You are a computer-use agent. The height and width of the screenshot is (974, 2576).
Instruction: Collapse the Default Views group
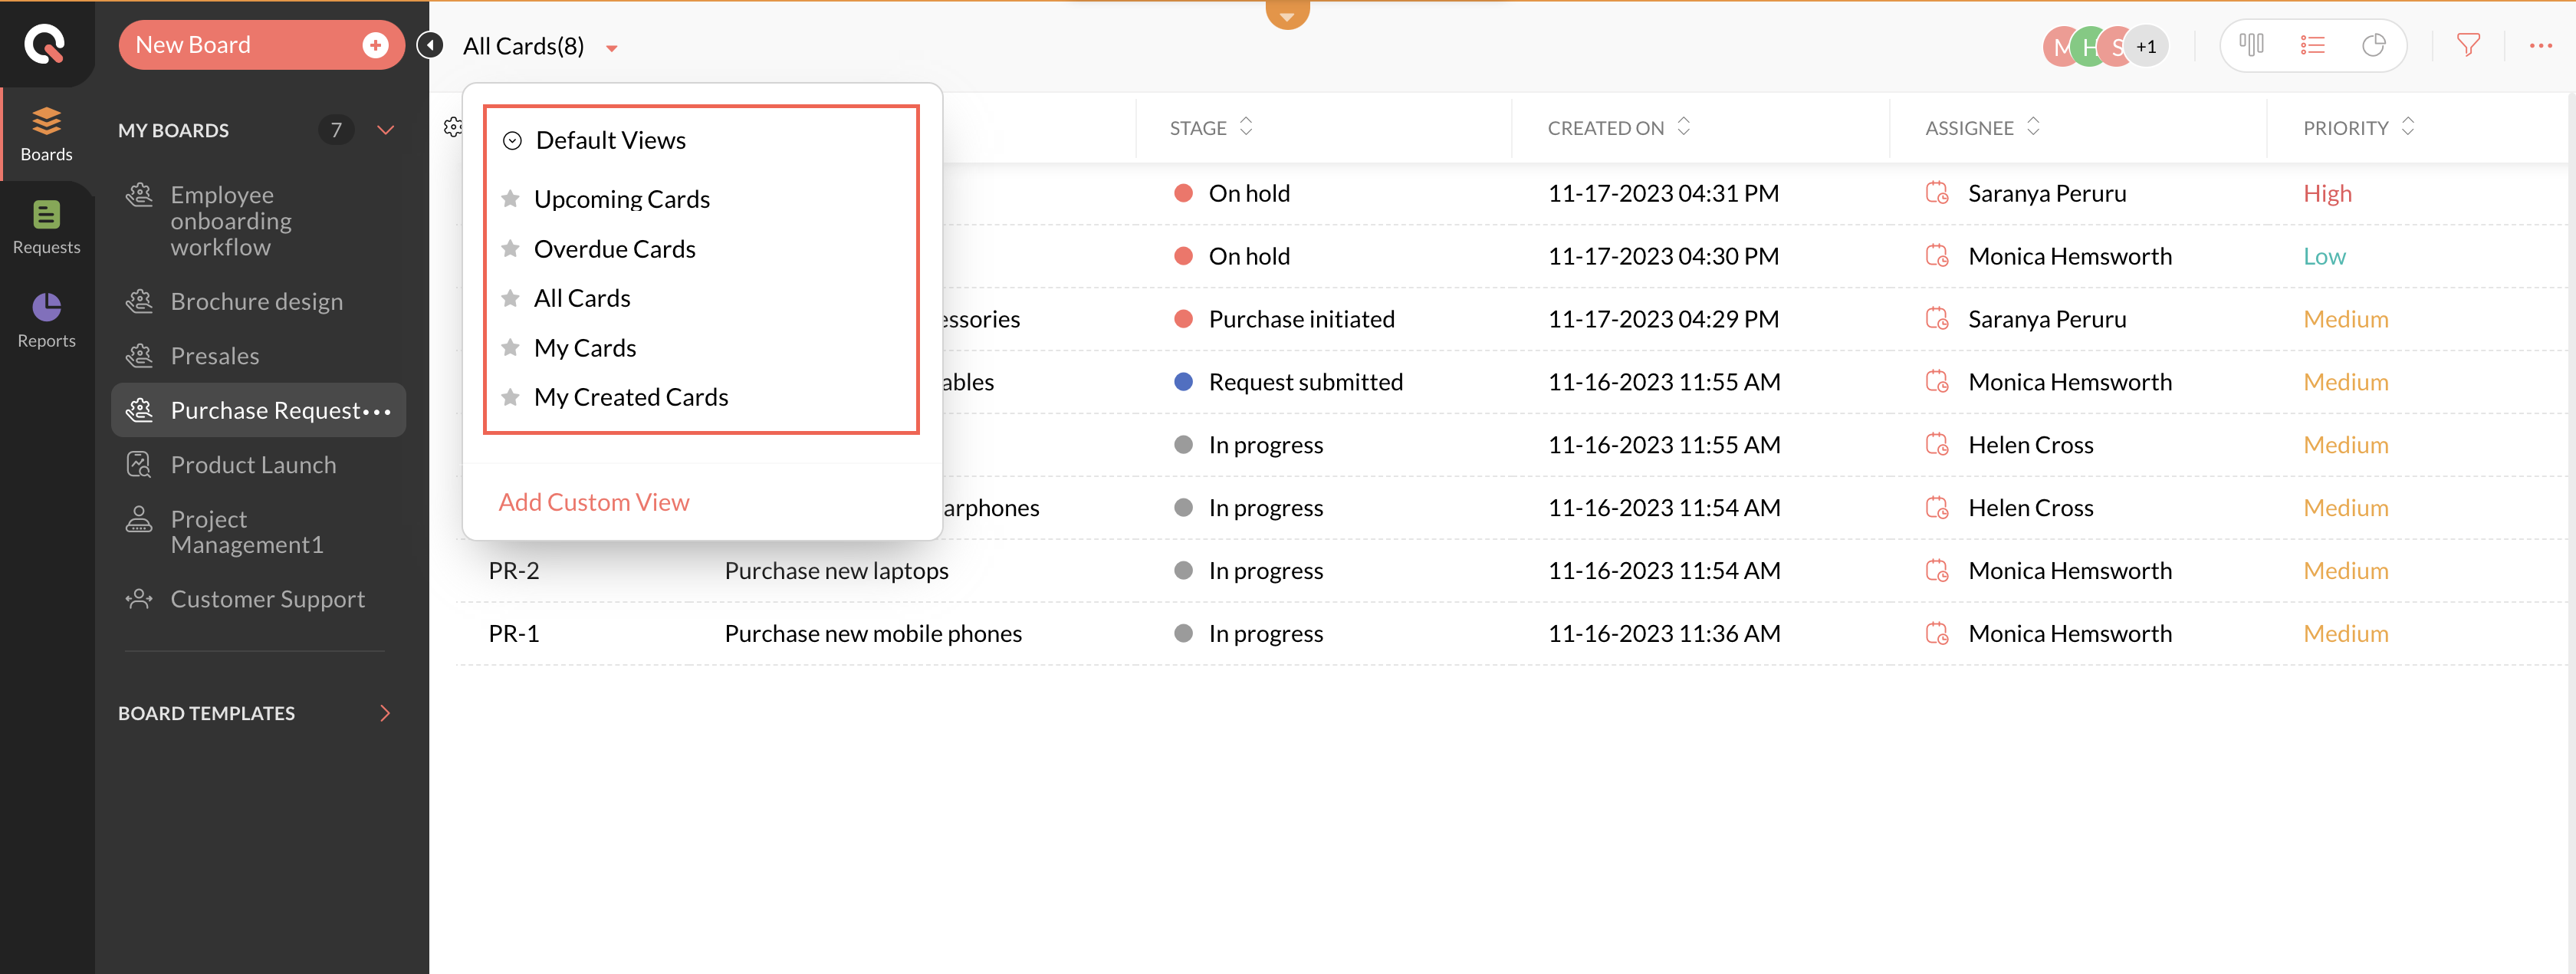[x=512, y=140]
